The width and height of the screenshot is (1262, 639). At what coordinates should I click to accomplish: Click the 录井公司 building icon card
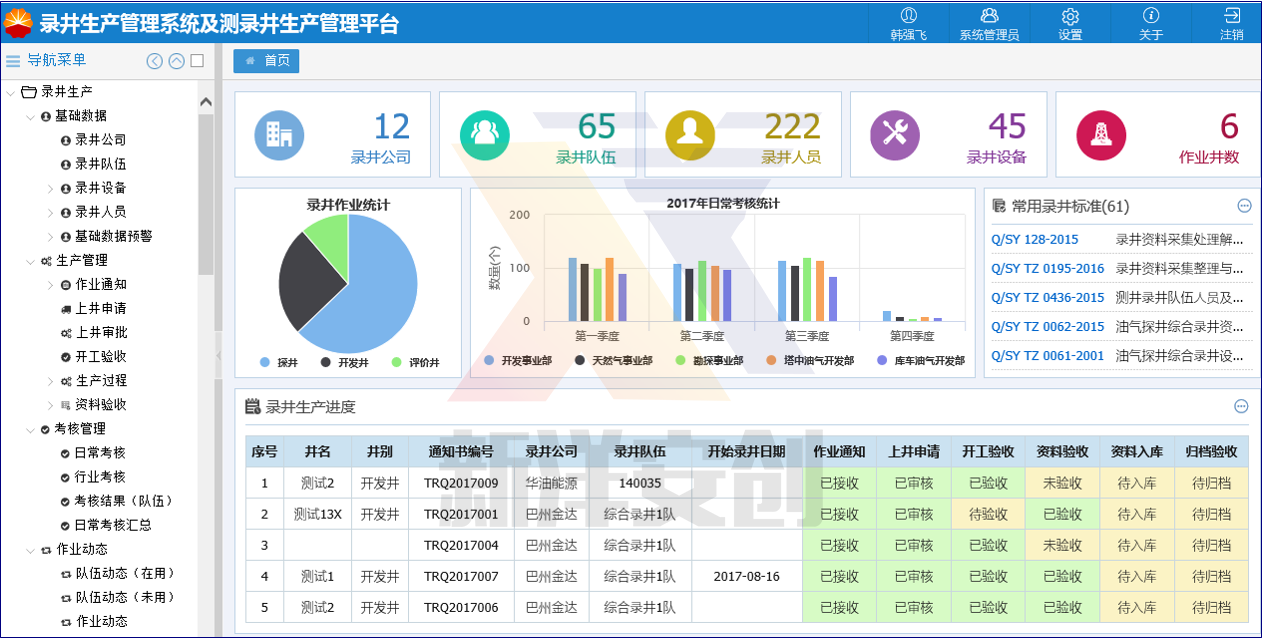[279, 134]
